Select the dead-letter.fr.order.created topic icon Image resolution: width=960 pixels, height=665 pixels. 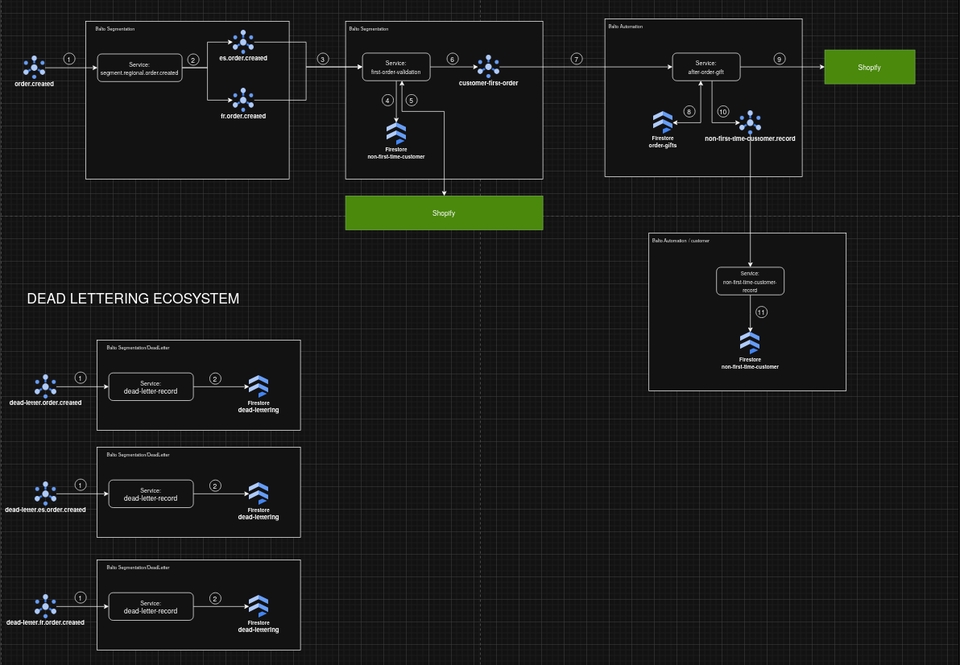coord(45,606)
